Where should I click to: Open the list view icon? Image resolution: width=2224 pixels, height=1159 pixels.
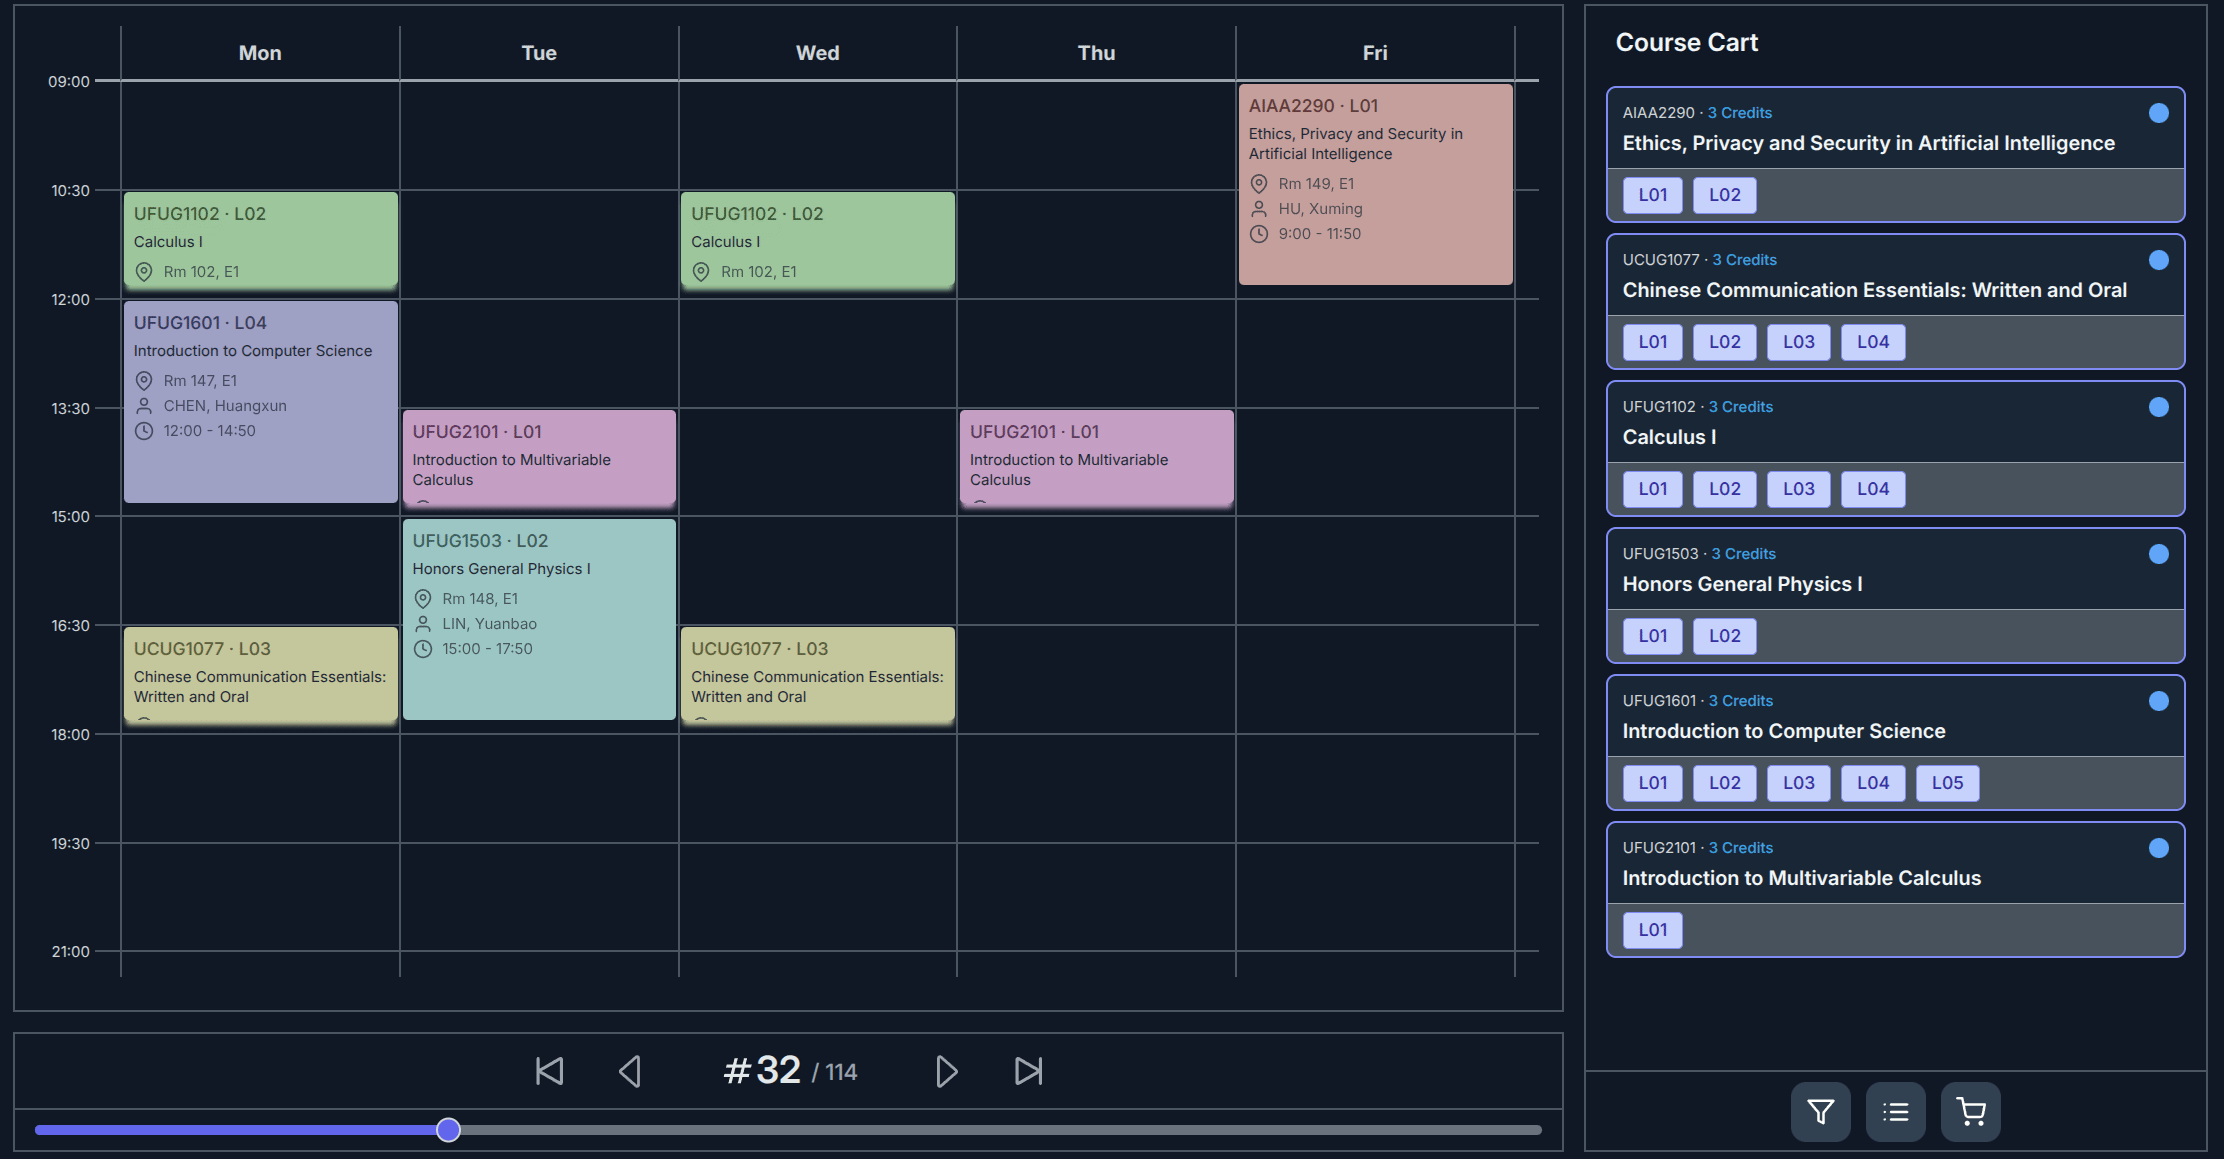pyautogui.click(x=1895, y=1111)
